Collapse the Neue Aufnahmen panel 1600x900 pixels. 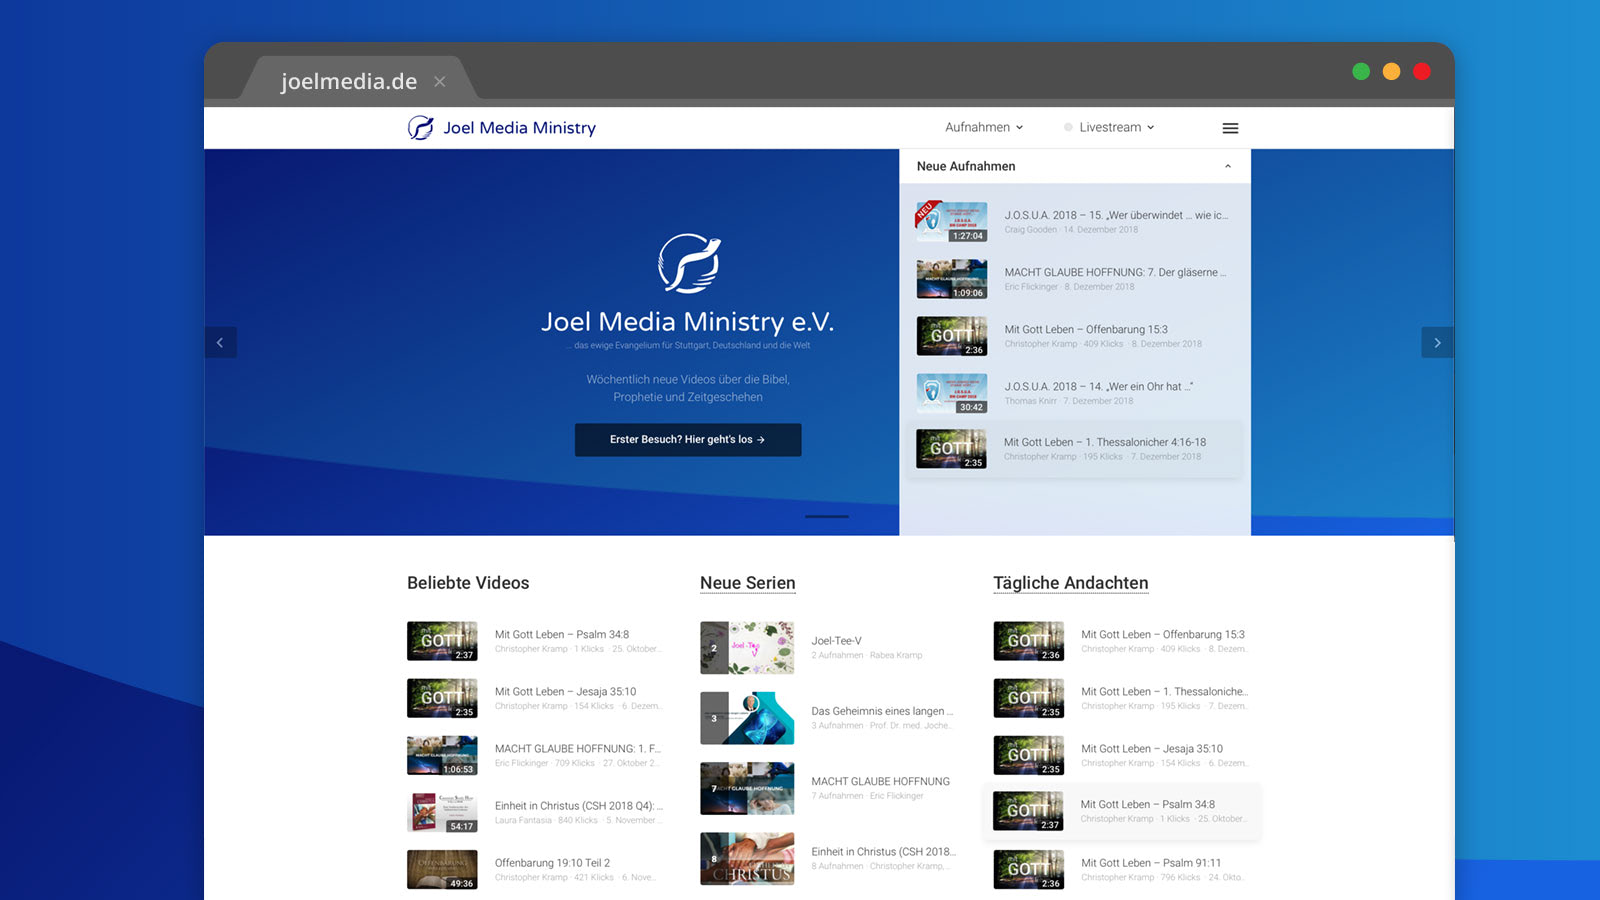tap(1228, 166)
